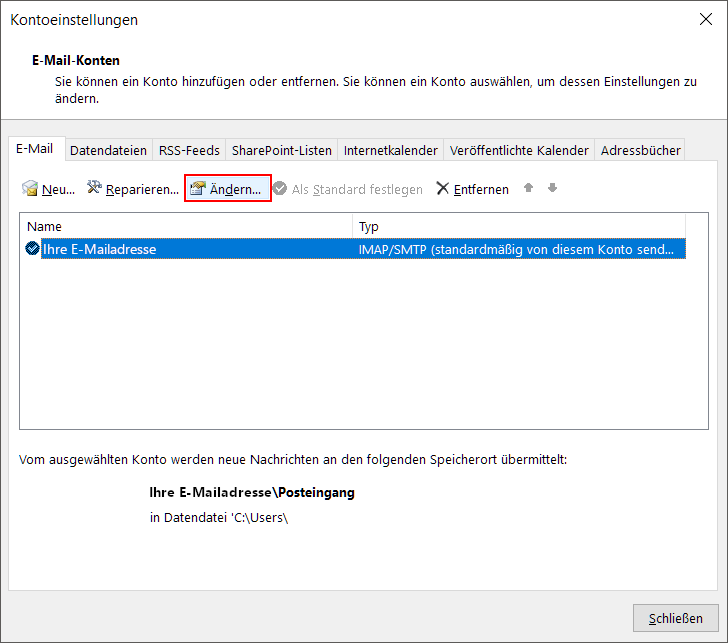
Task: Sort accounts by the Name column header
Action: 185,227
